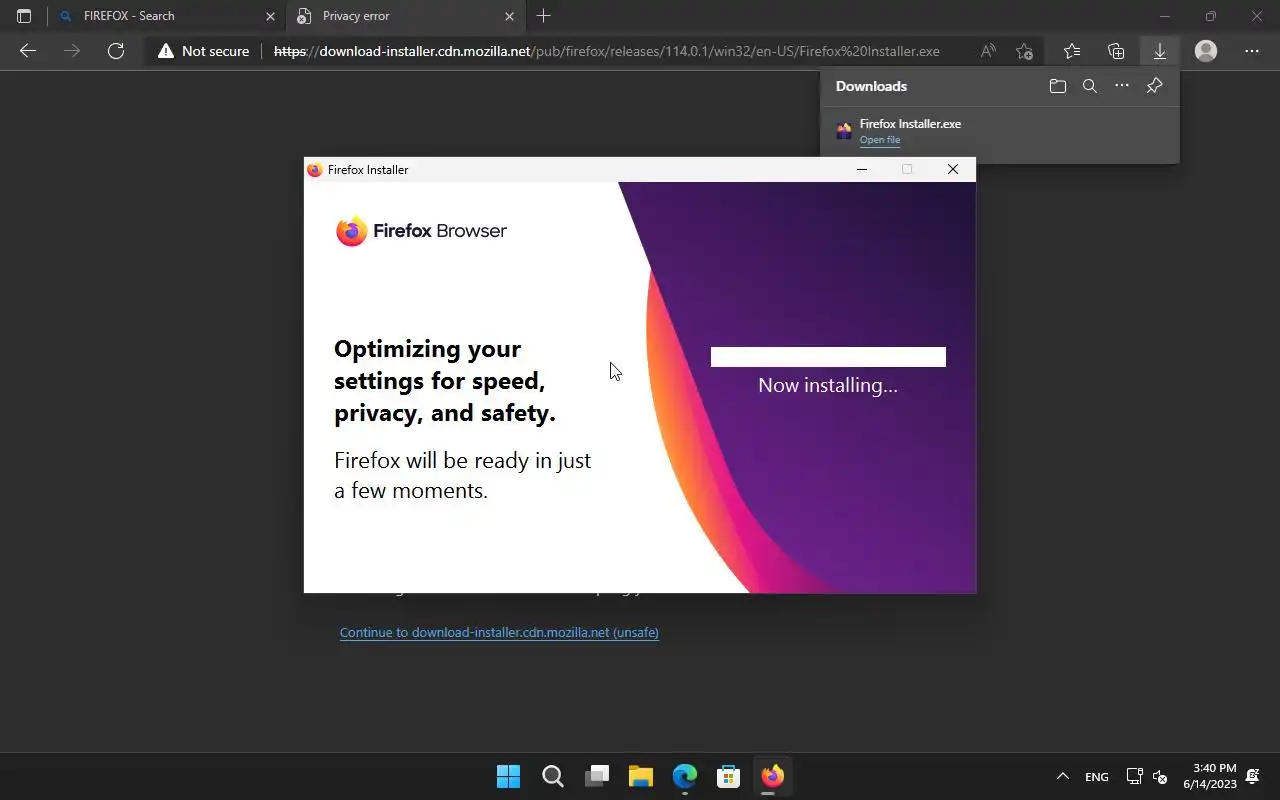Search downloads in the Downloads panel

tap(1090, 86)
